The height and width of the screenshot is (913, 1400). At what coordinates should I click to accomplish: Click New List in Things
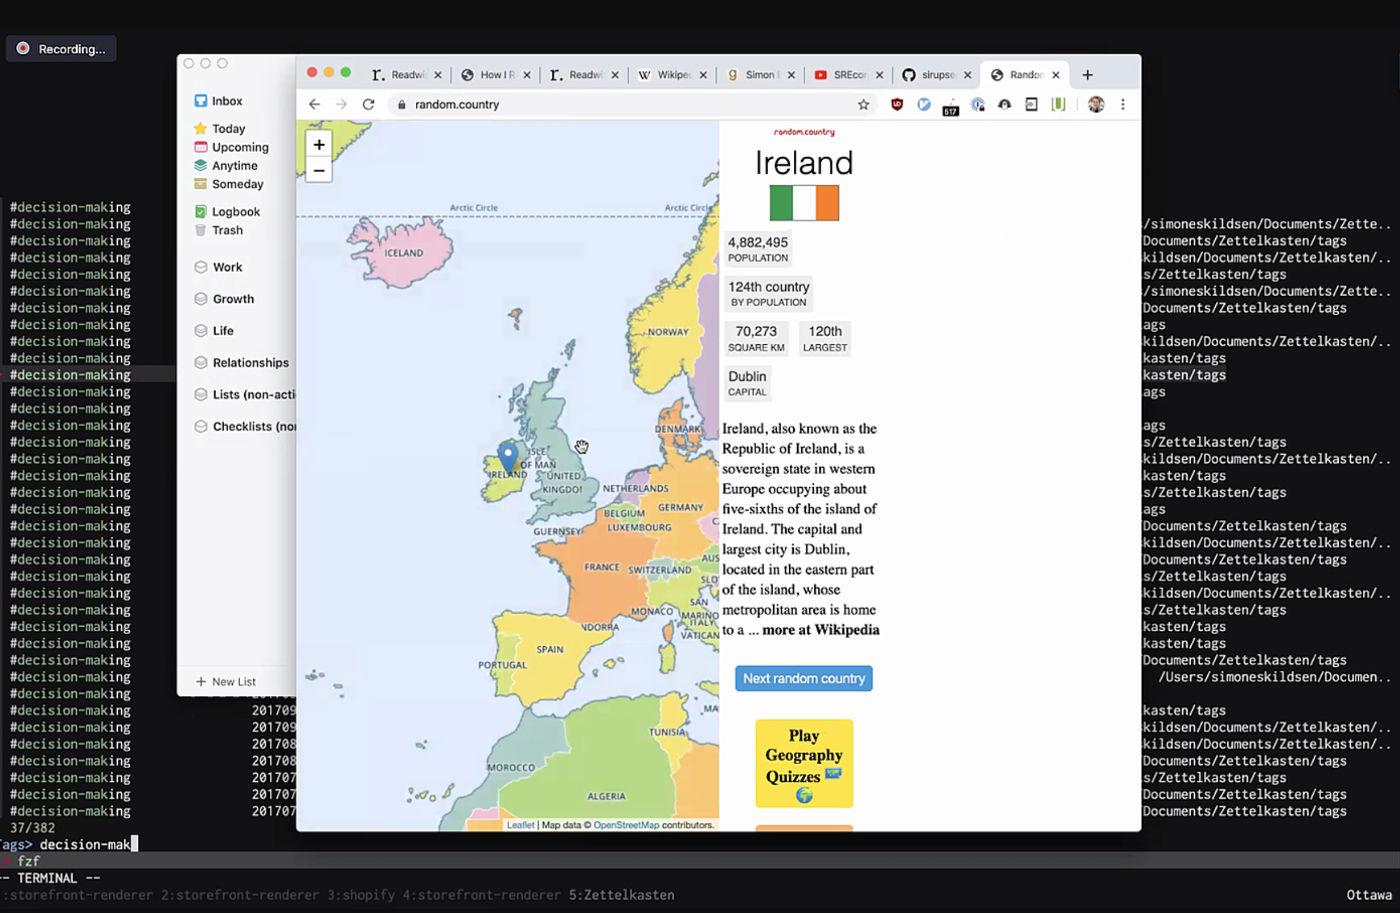coord(226,682)
